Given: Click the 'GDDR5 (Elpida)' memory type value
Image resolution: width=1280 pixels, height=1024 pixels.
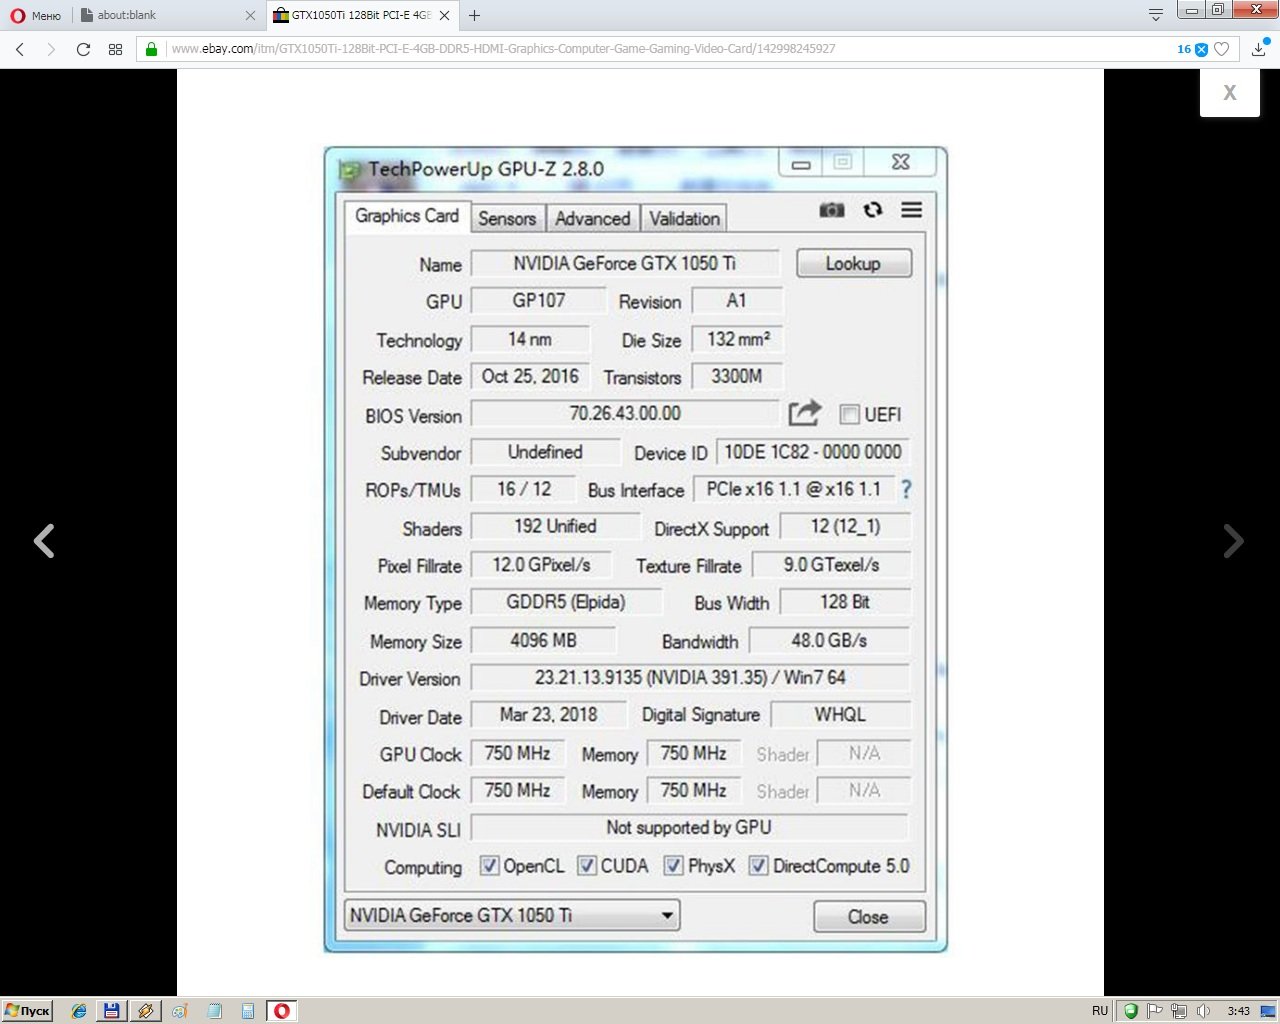Looking at the screenshot, I should (x=566, y=602).
